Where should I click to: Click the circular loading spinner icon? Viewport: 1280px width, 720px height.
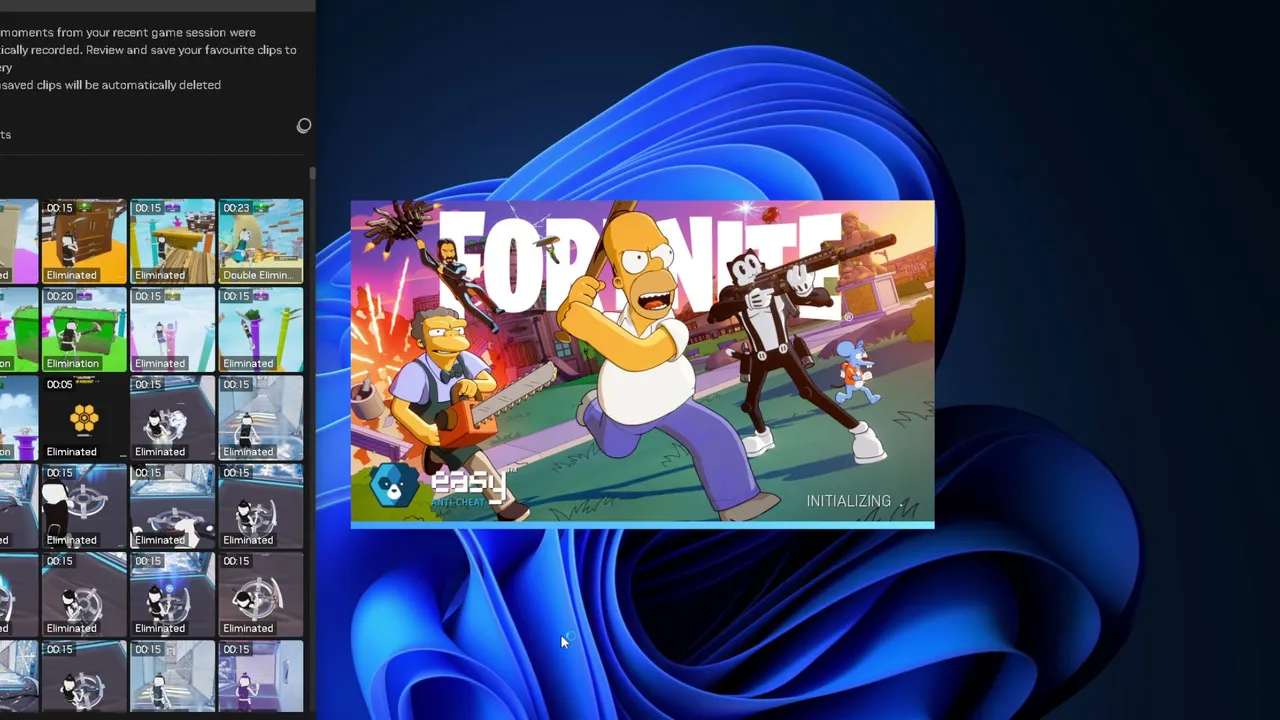(x=304, y=126)
